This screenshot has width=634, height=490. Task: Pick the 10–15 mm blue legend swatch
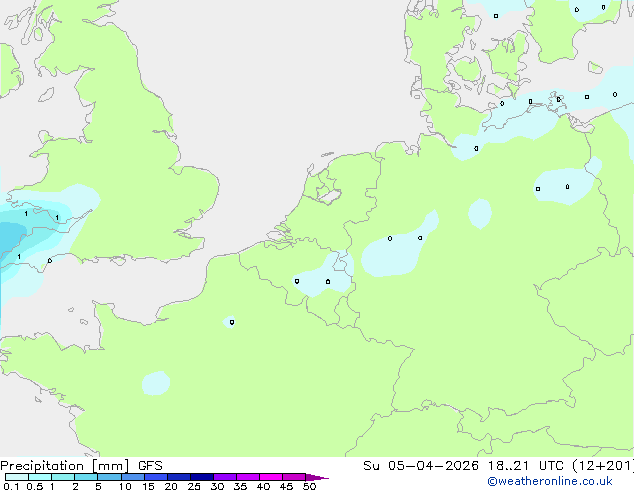133,477
